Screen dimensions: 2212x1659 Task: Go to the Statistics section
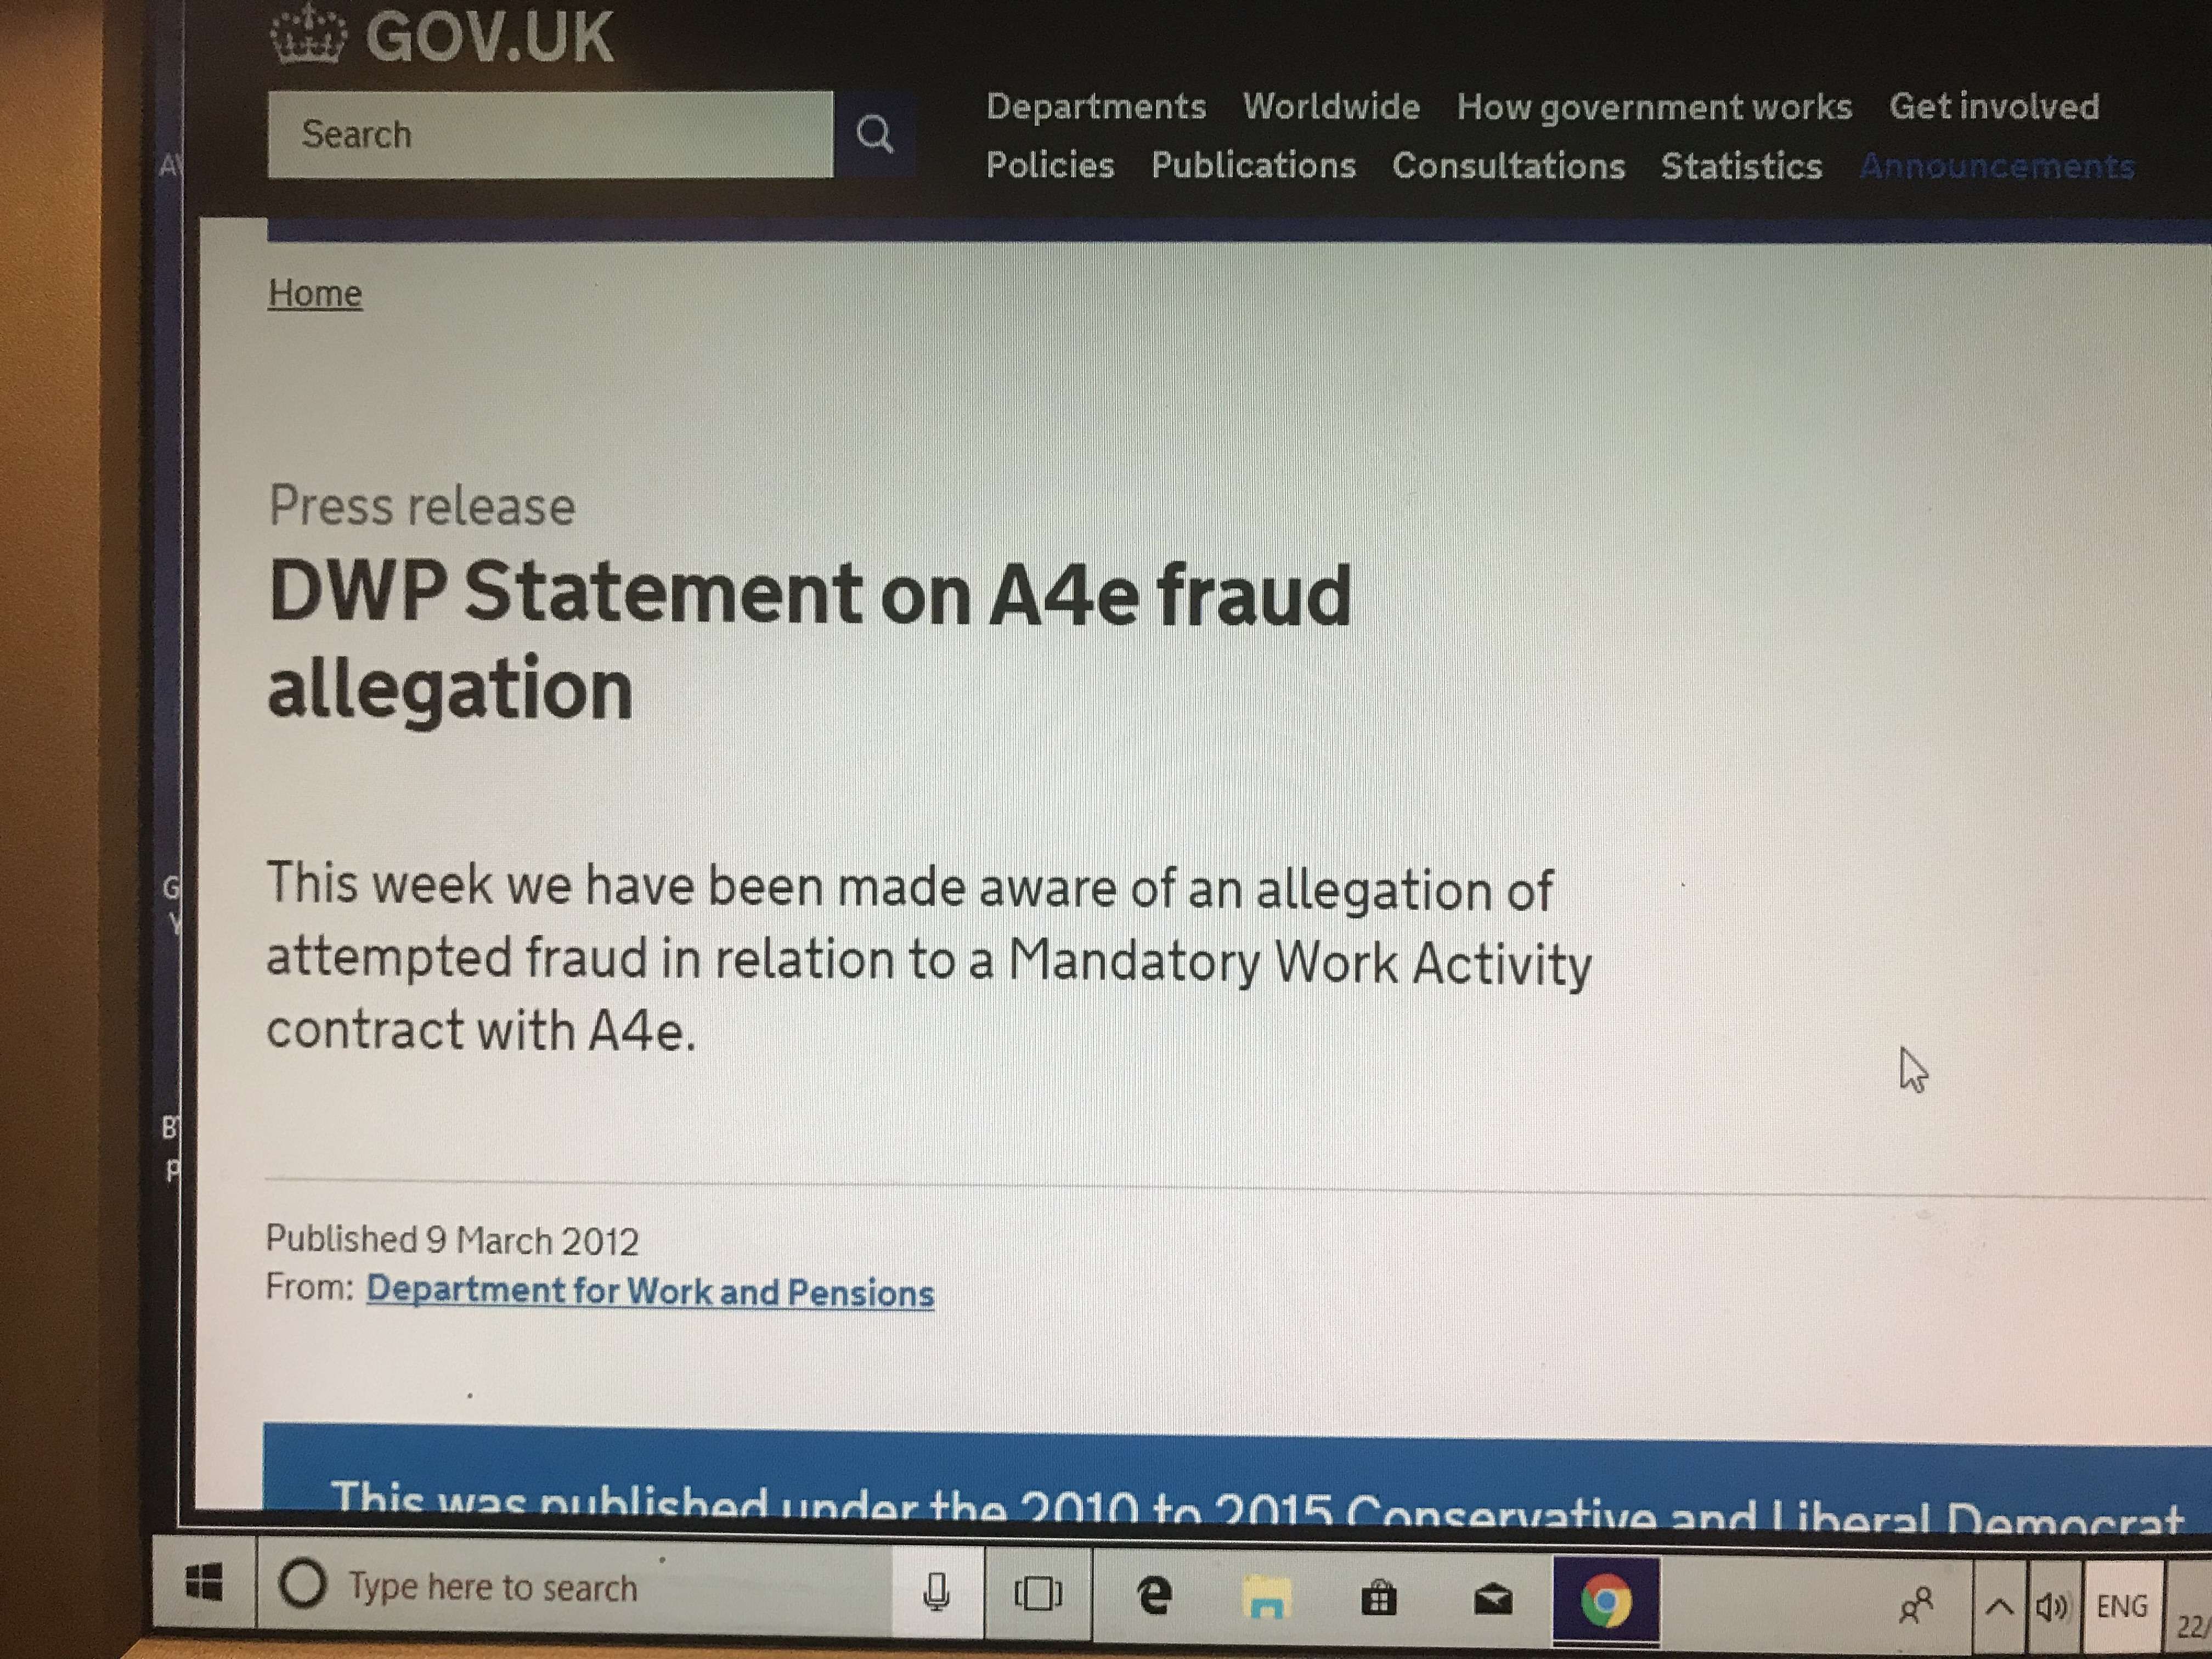pos(1741,166)
